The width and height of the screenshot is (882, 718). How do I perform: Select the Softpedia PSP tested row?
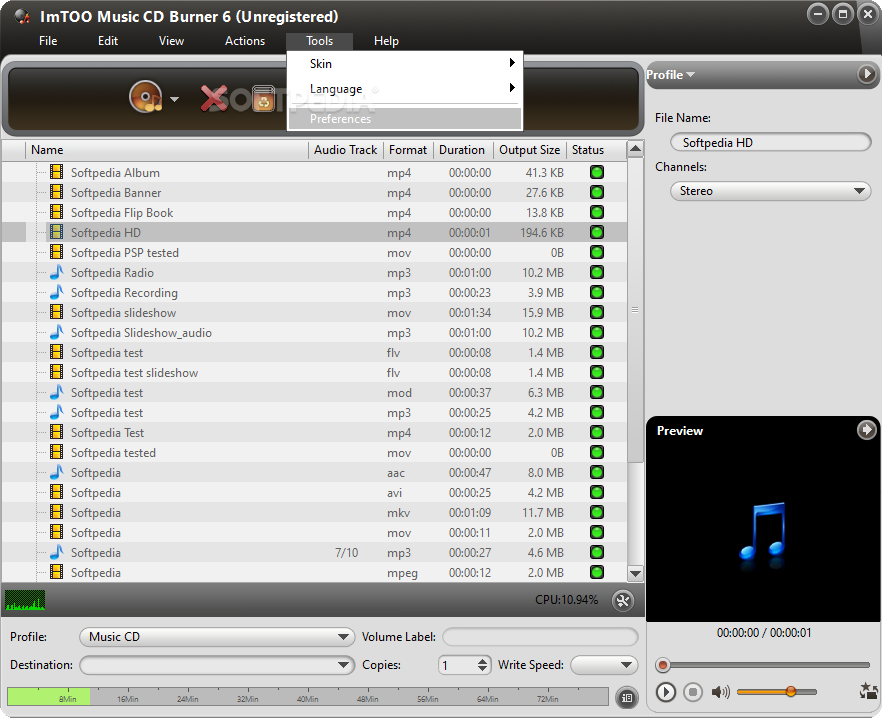pyautogui.click(x=315, y=252)
